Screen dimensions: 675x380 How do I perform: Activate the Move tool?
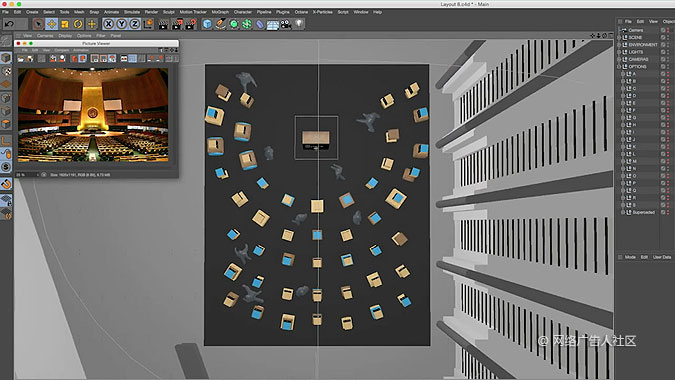[52, 24]
